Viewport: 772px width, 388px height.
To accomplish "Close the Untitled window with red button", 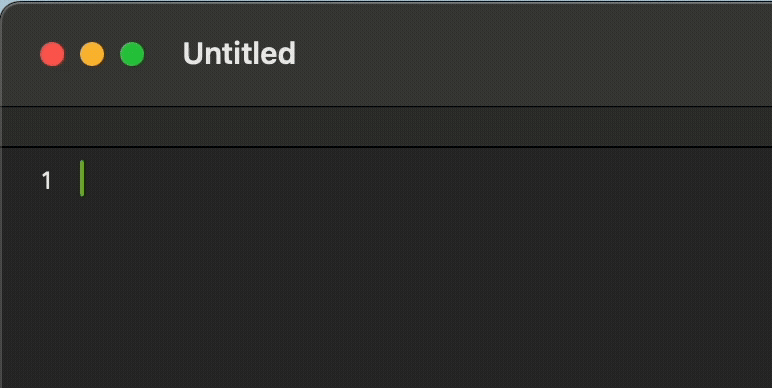I will [x=52, y=54].
